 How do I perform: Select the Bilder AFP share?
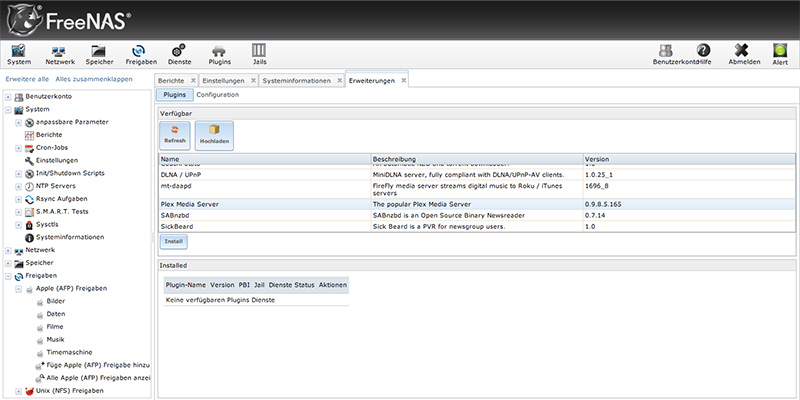pos(56,301)
